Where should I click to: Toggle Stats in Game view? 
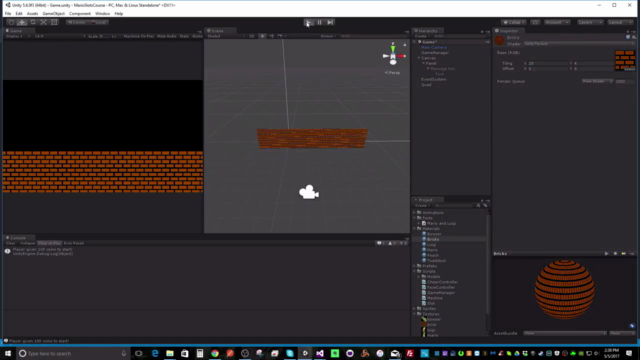(184, 36)
